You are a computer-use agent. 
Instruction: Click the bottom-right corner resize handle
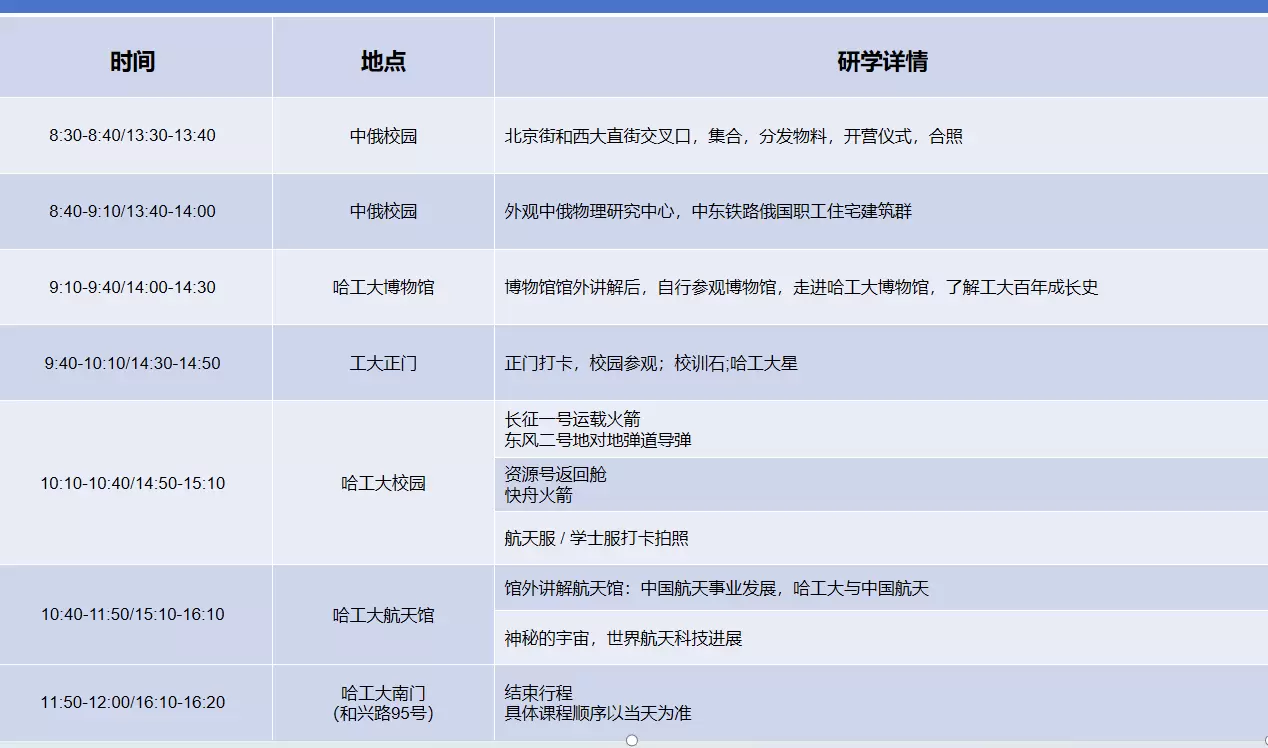tap(1265, 740)
